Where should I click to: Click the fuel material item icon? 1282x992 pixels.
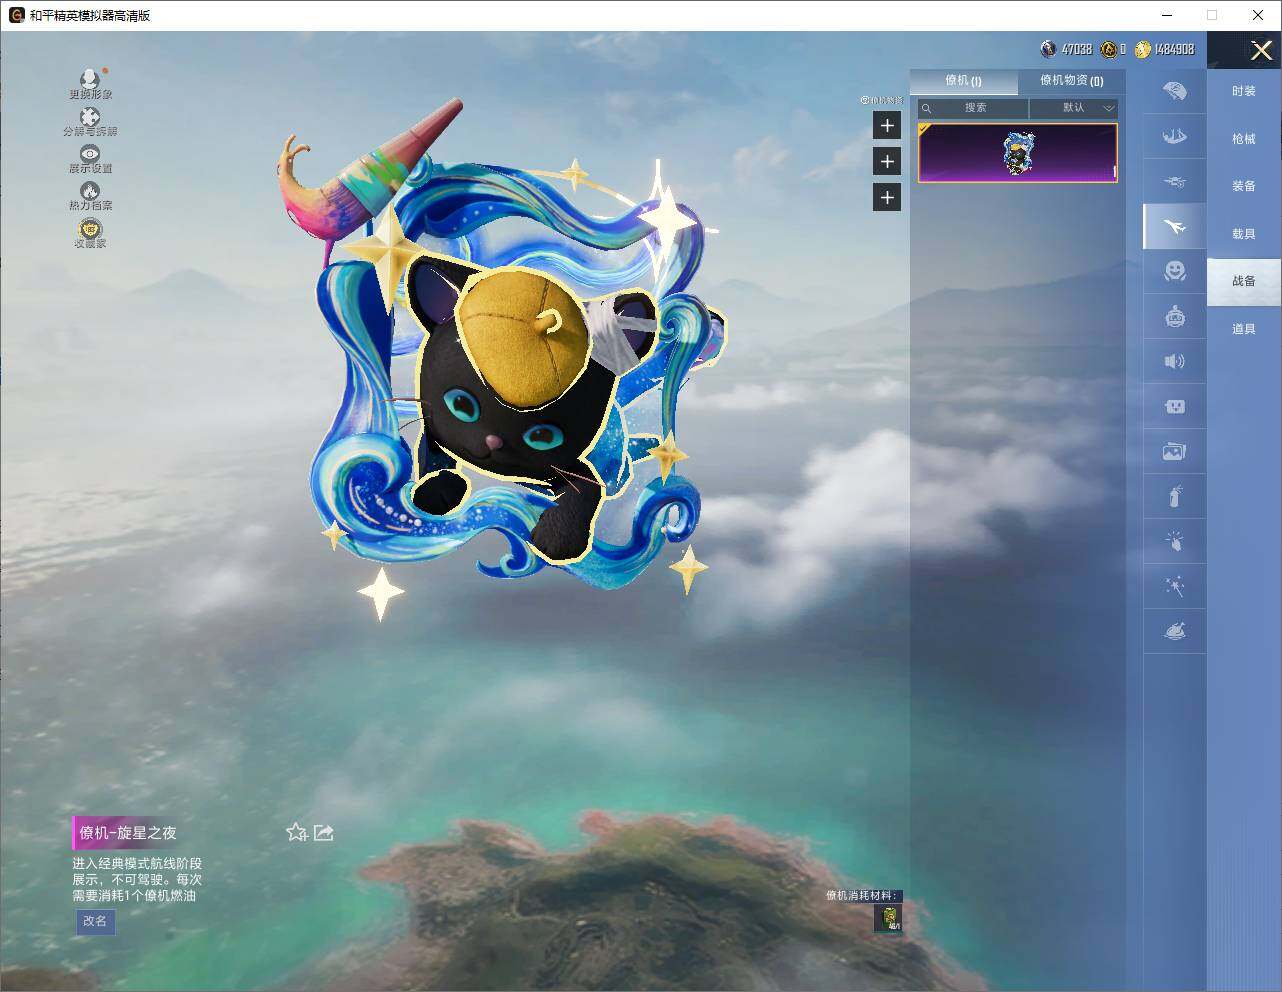tap(888, 918)
